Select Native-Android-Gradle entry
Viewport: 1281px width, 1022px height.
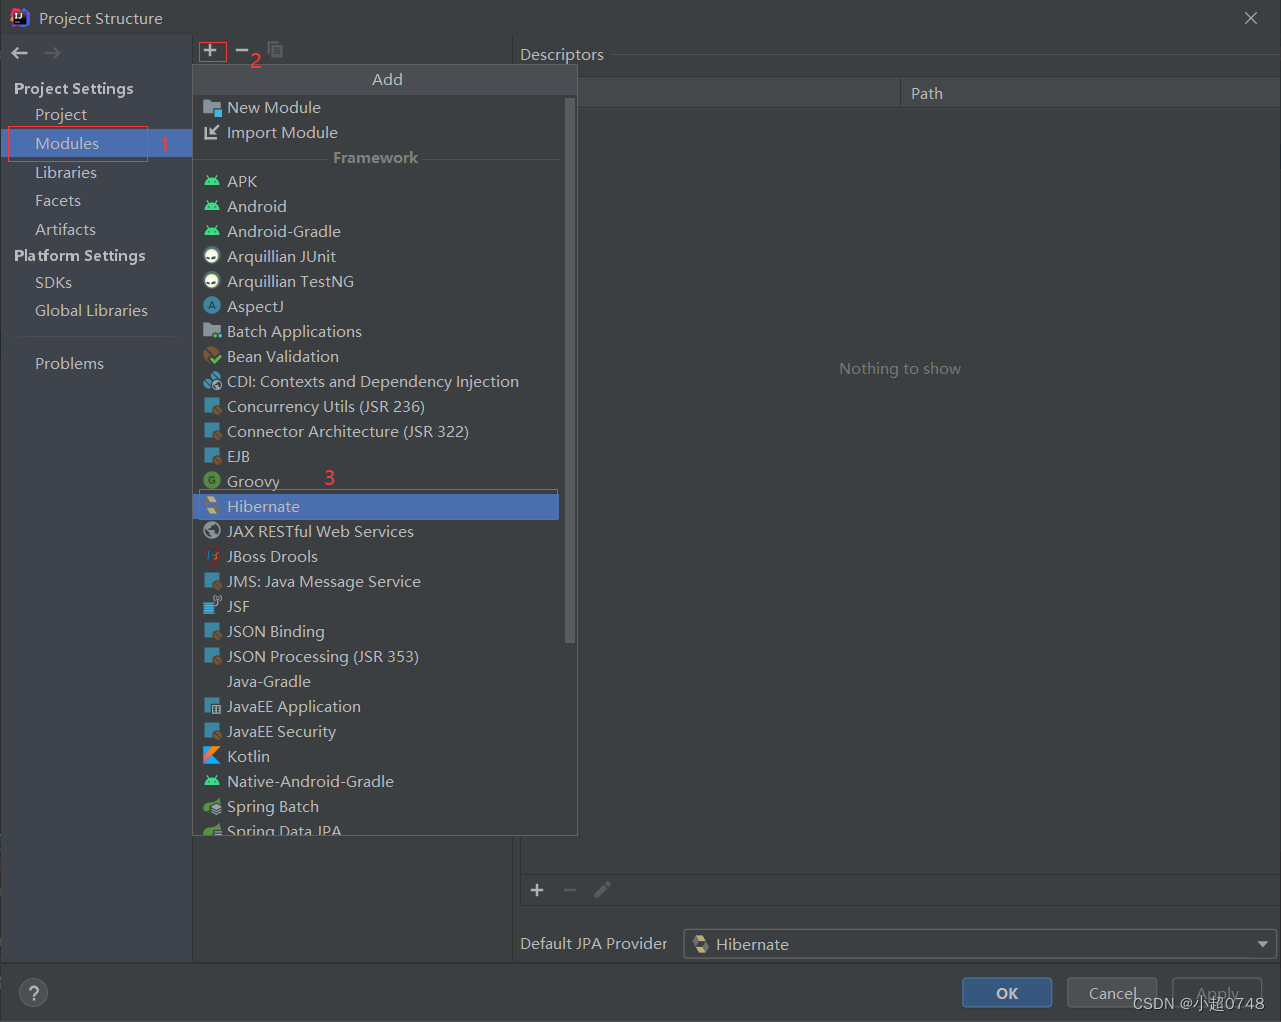pos(375,781)
